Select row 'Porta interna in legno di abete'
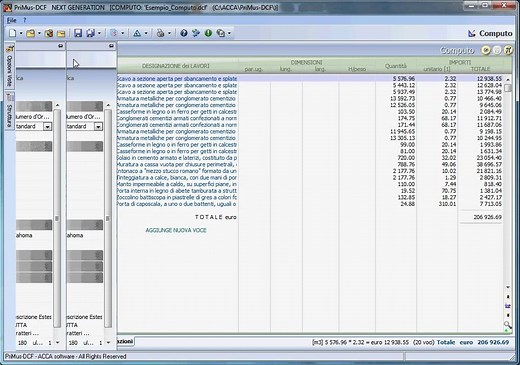The width and height of the screenshot is (520, 365). coord(310,191)
